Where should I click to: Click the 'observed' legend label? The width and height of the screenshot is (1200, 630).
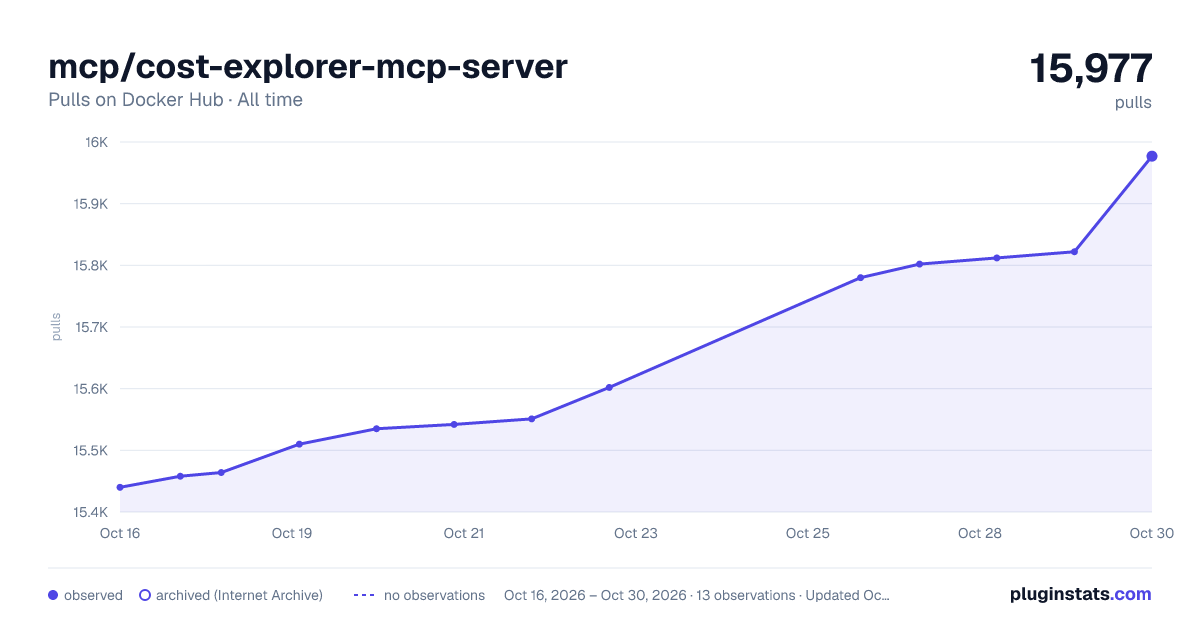(93, 595)
